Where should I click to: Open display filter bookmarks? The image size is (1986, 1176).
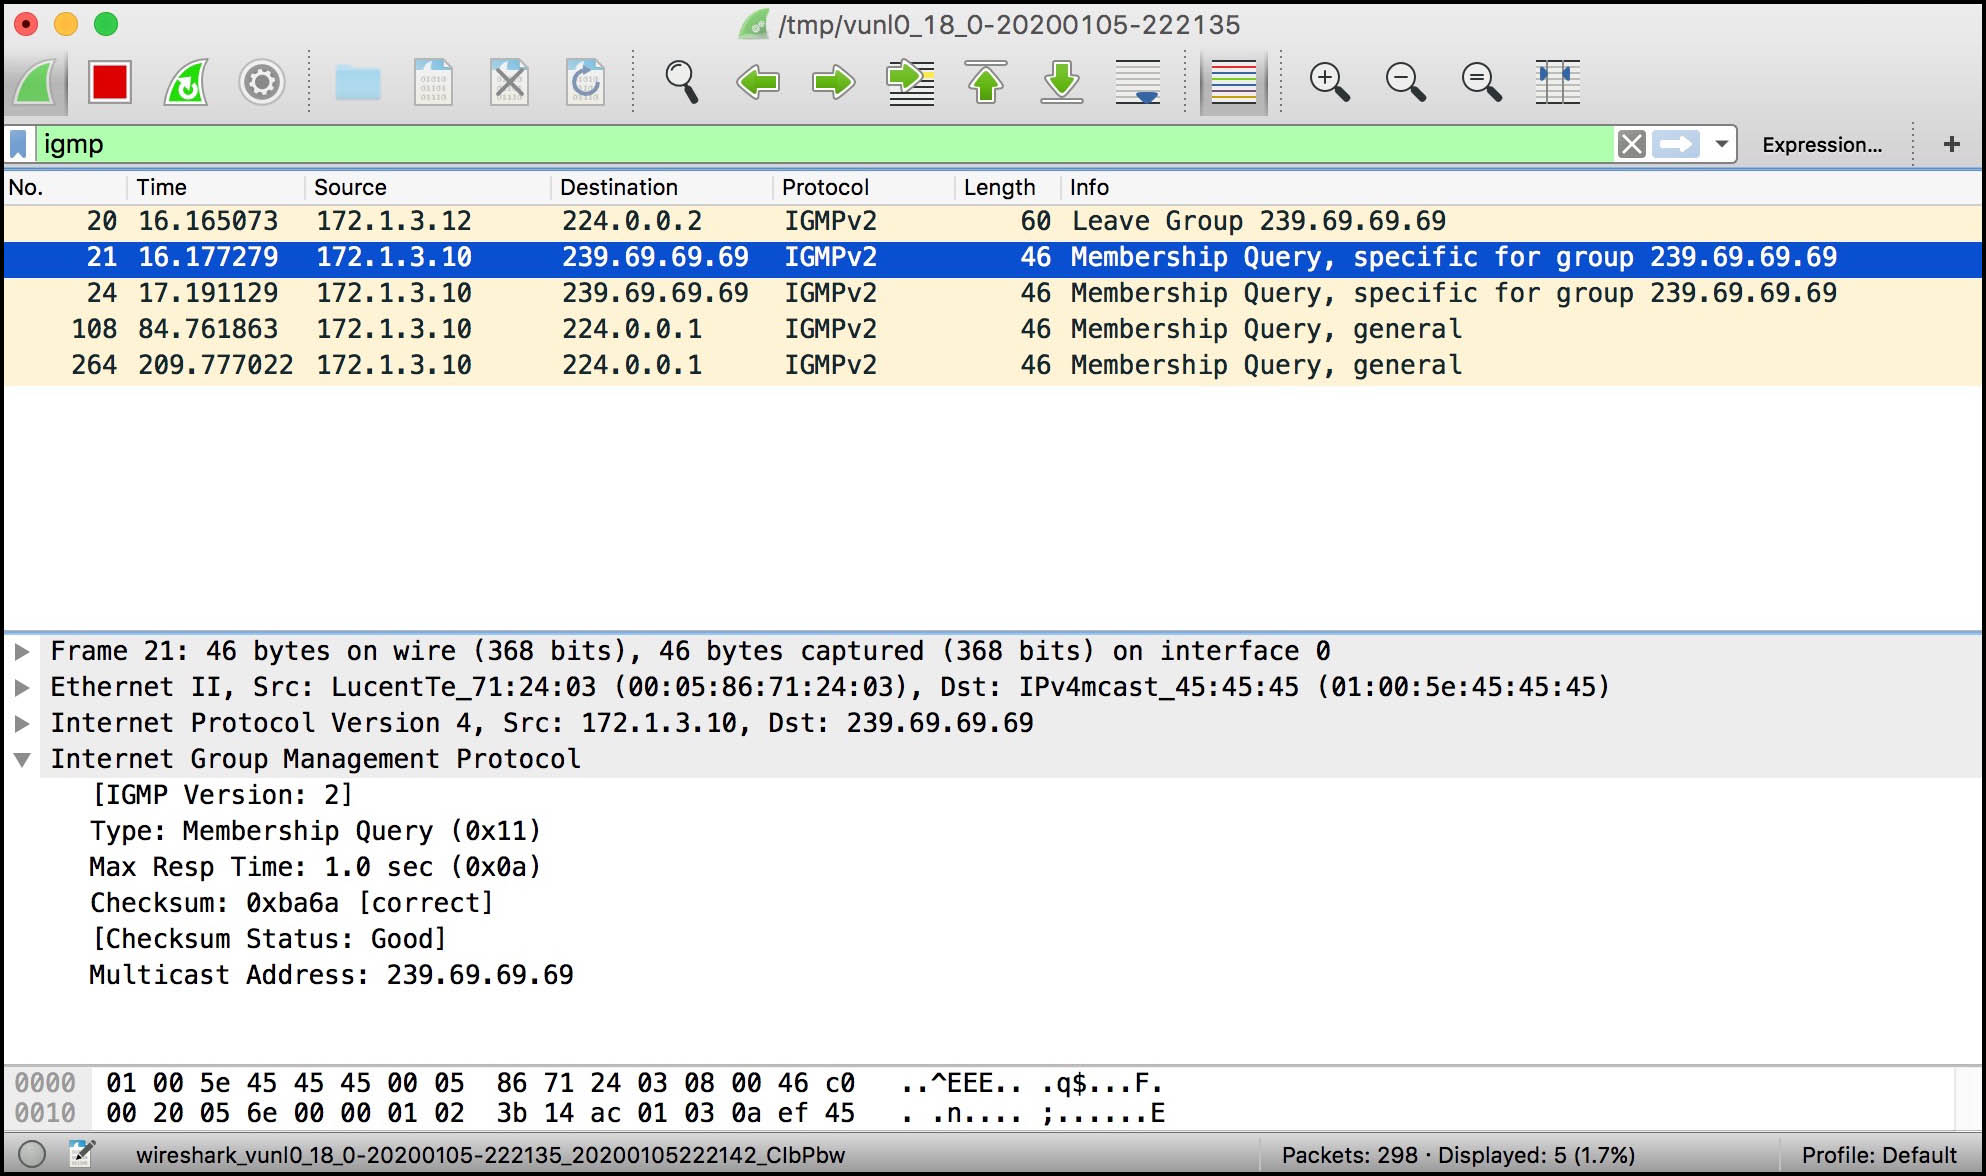pos(18,144)
